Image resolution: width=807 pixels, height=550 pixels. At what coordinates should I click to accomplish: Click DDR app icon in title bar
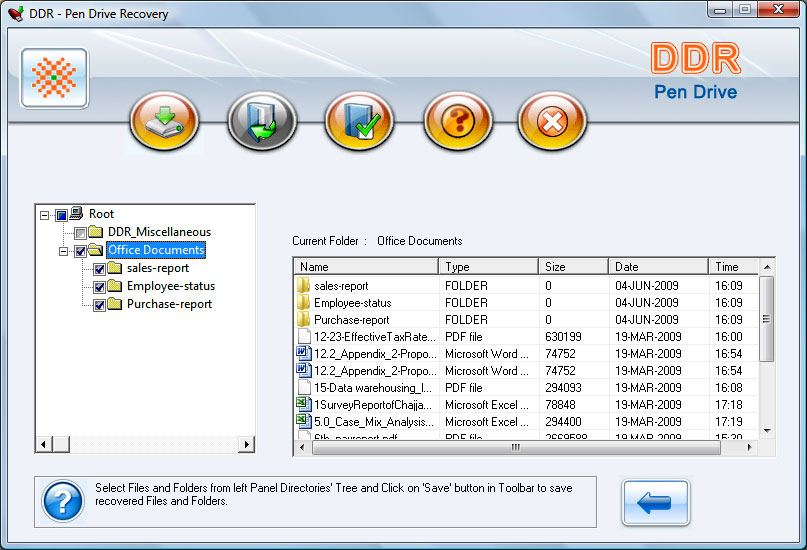click(x=16, y=13)
